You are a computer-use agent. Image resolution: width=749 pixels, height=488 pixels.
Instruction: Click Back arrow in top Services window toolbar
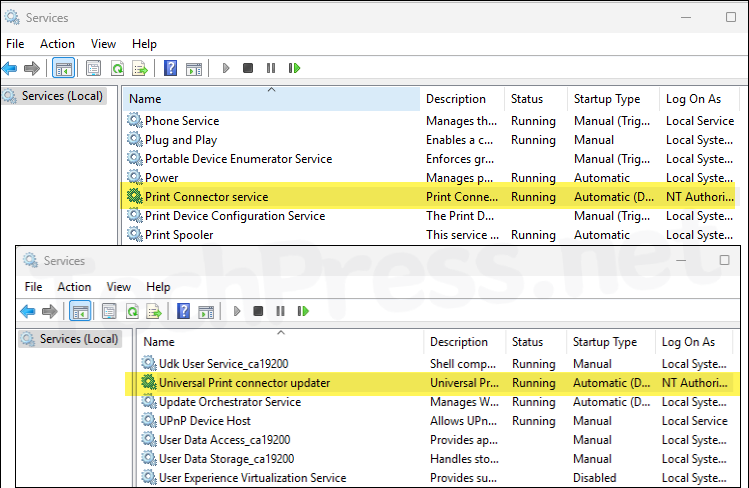(10, 68)
